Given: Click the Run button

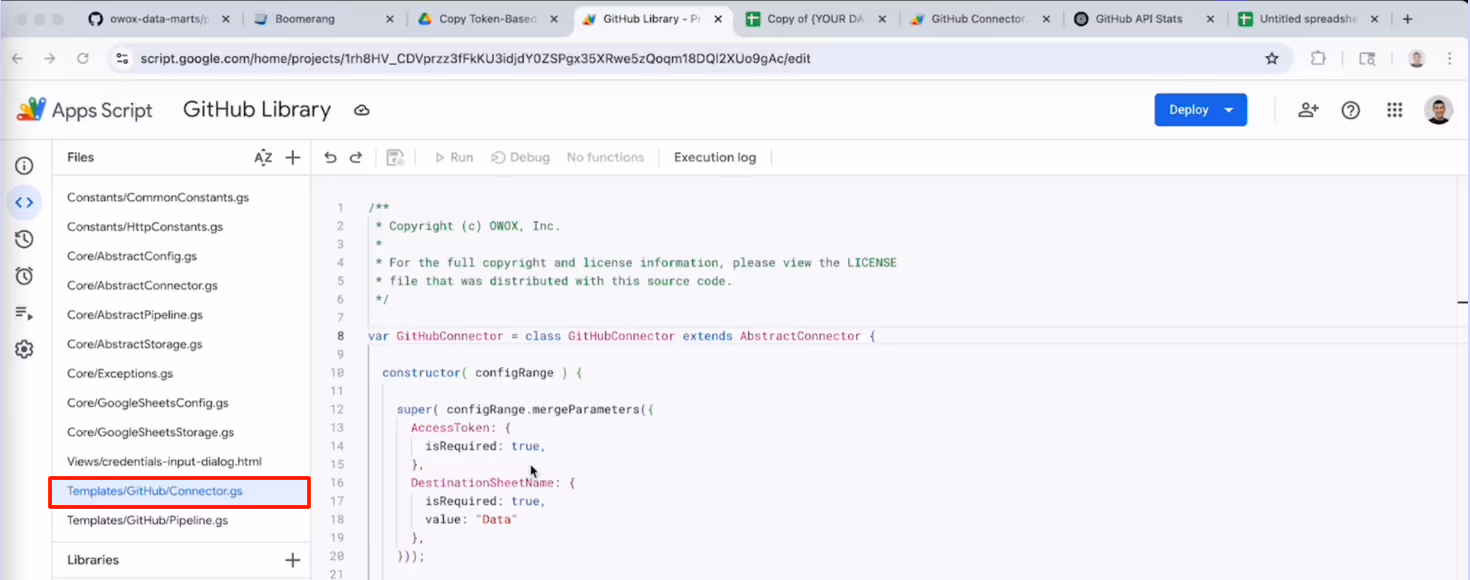Looking at the screenshot, I should tap(453, 157).
